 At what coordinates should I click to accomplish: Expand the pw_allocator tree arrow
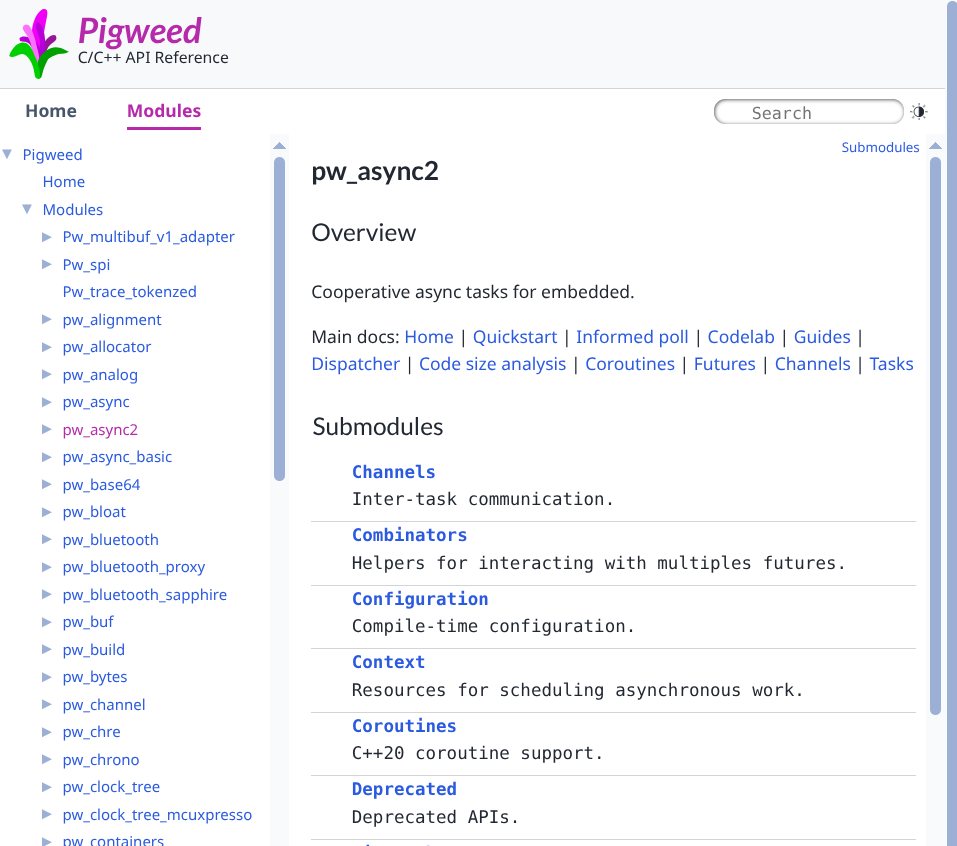pos(46,347)
